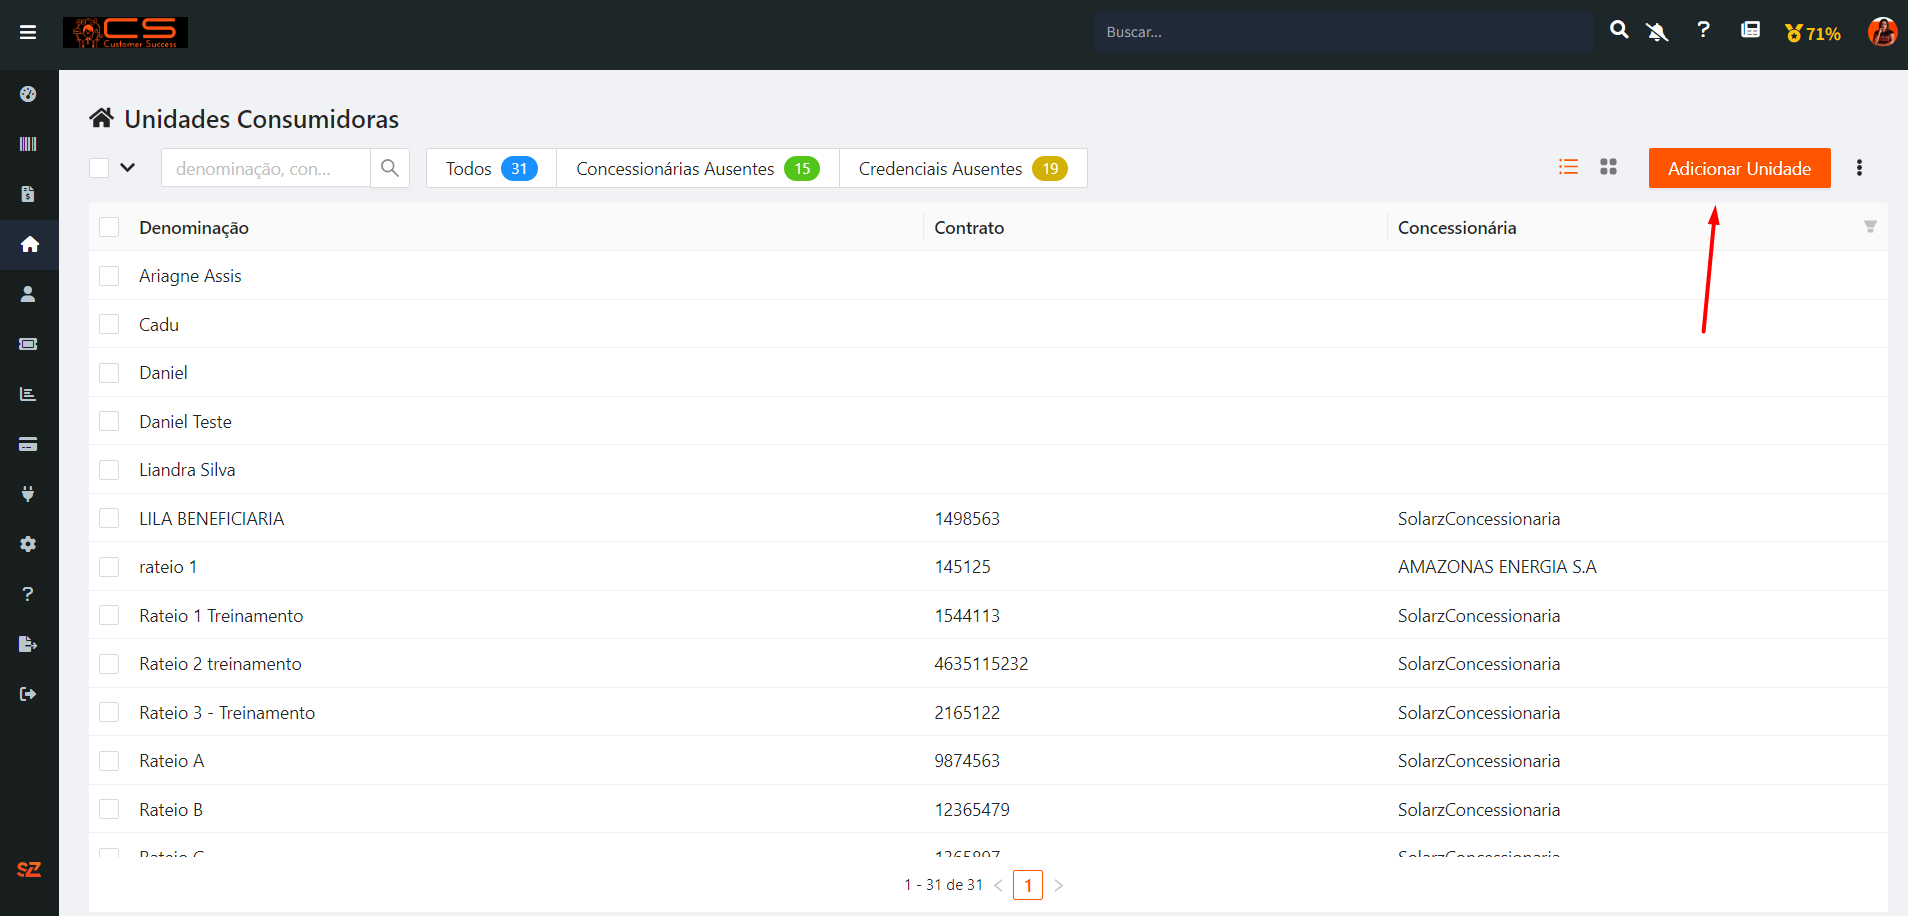Open the three-dot more options menu
Screen dimensions: 1908x916
pyautogui.click(x=1859, y=168)
